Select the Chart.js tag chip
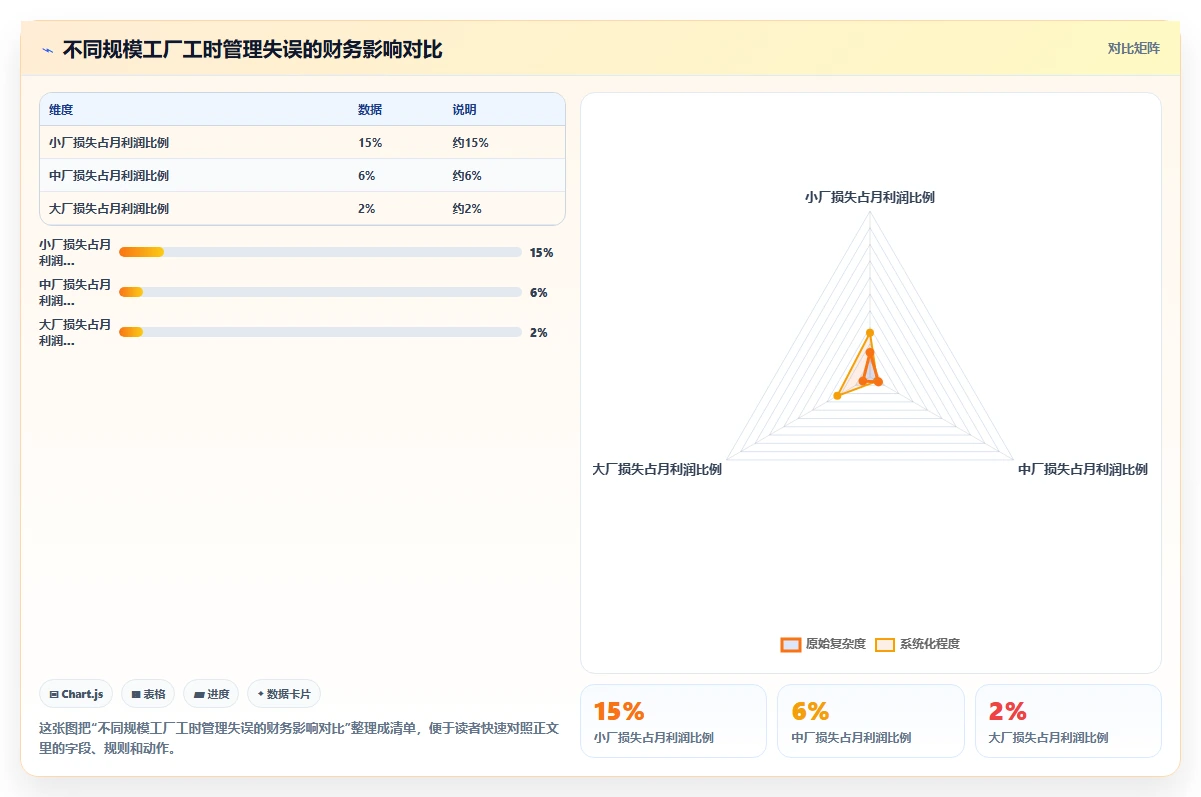 (x=76, y=694)
